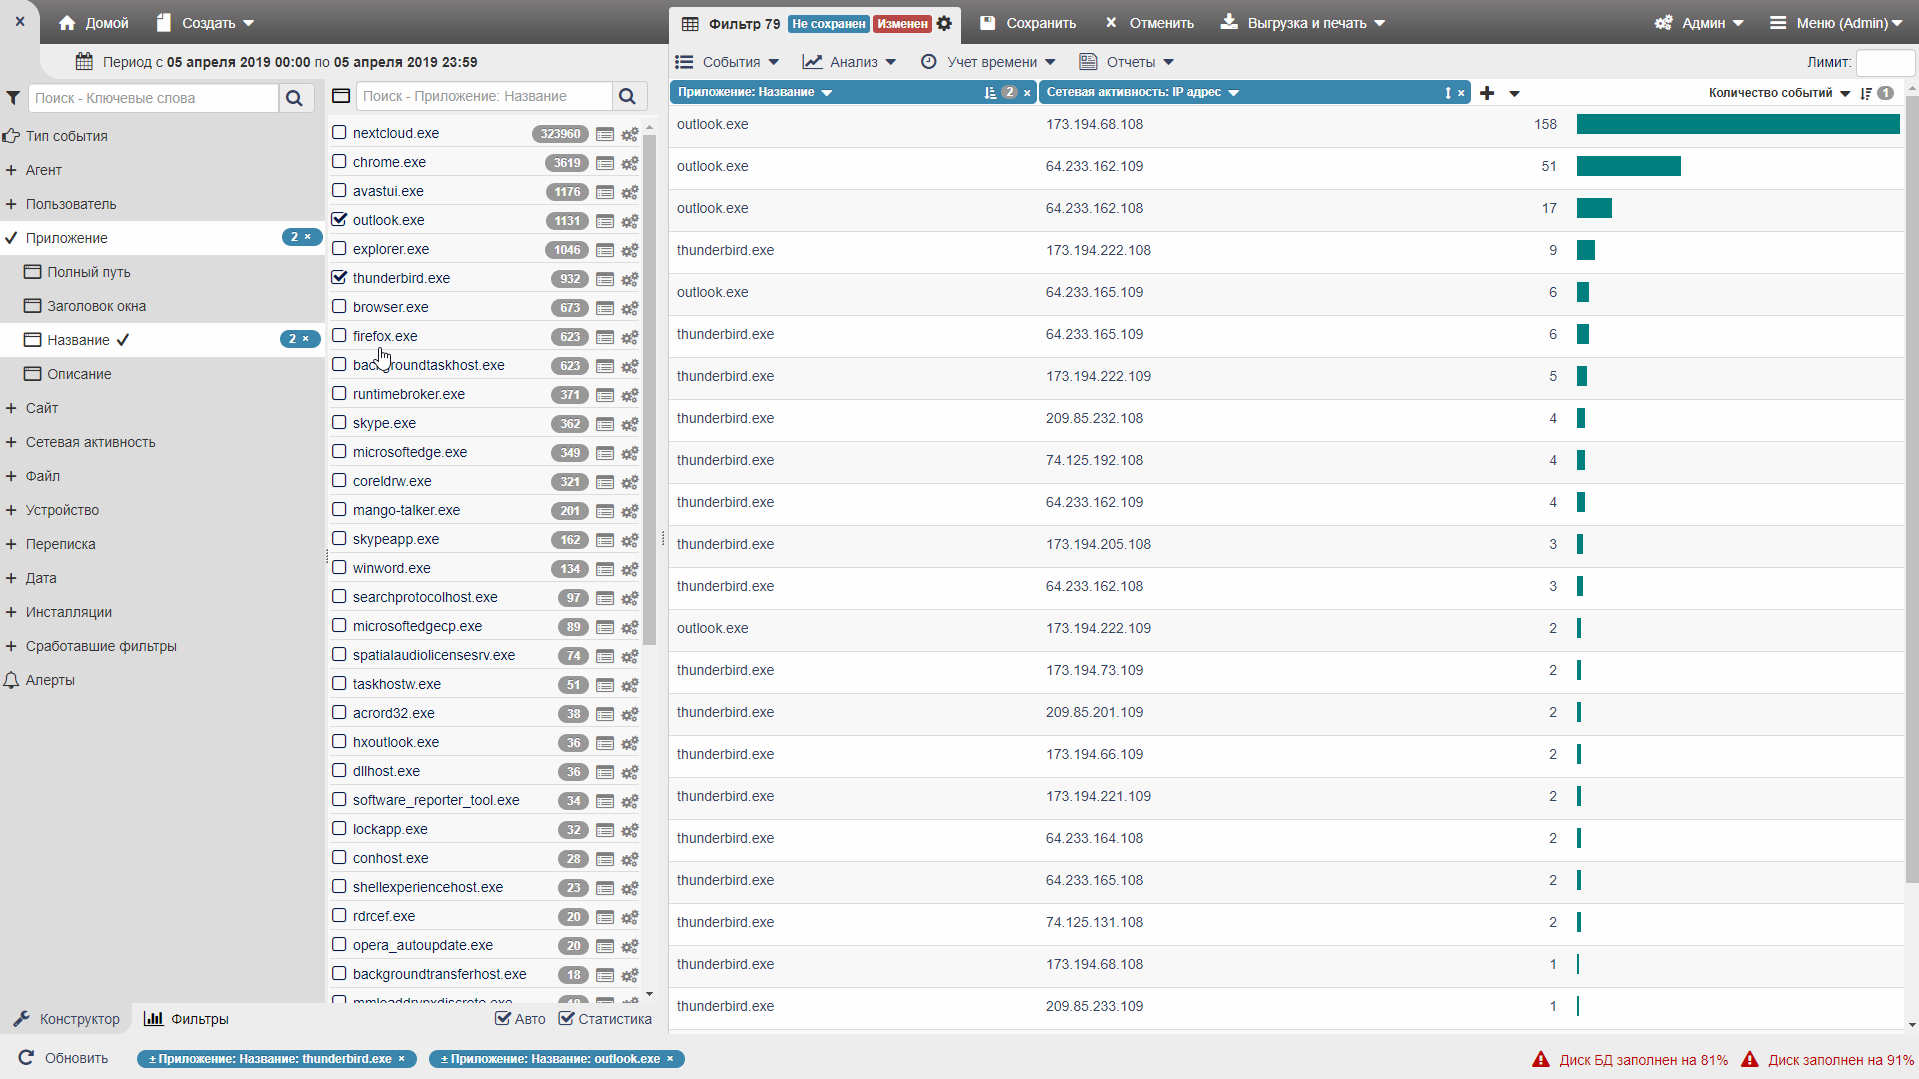Click the keyword search input field
The image size is (1919, 1079).
tap(153, 98)
